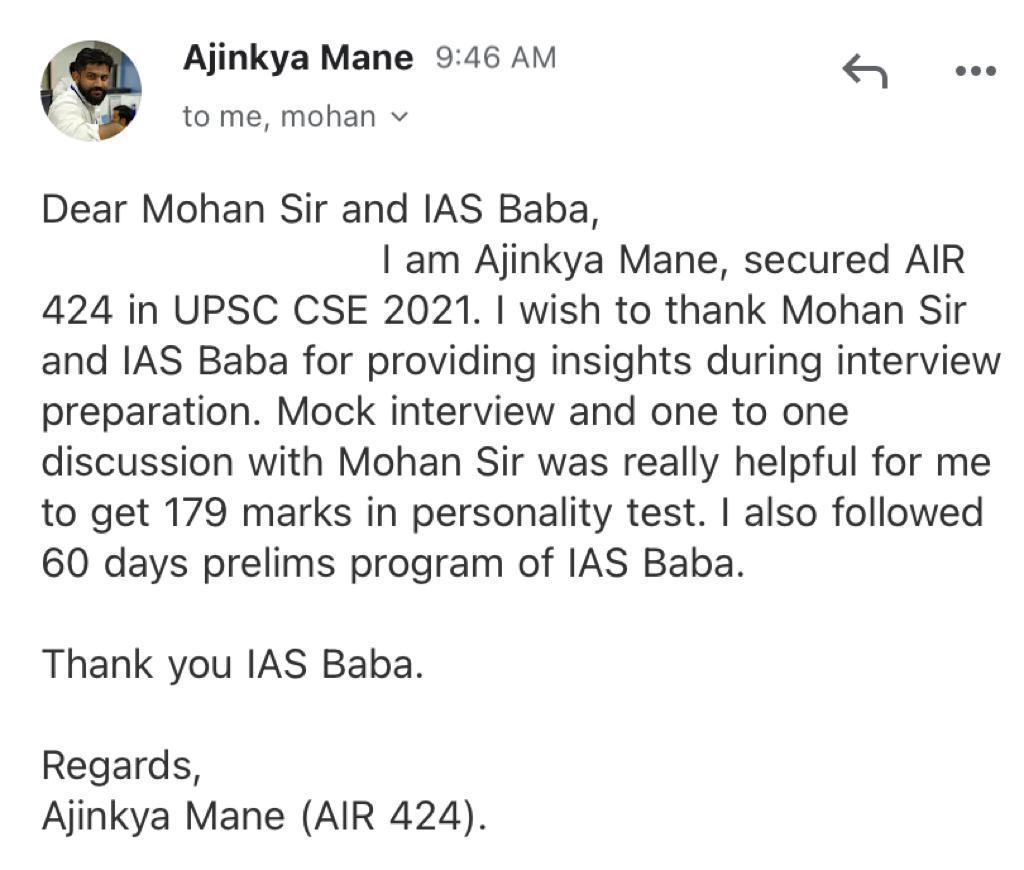Select the "Thank you IAS Baba." line
The height and width of the screenshot is (870, 1024).
[232, 665]
